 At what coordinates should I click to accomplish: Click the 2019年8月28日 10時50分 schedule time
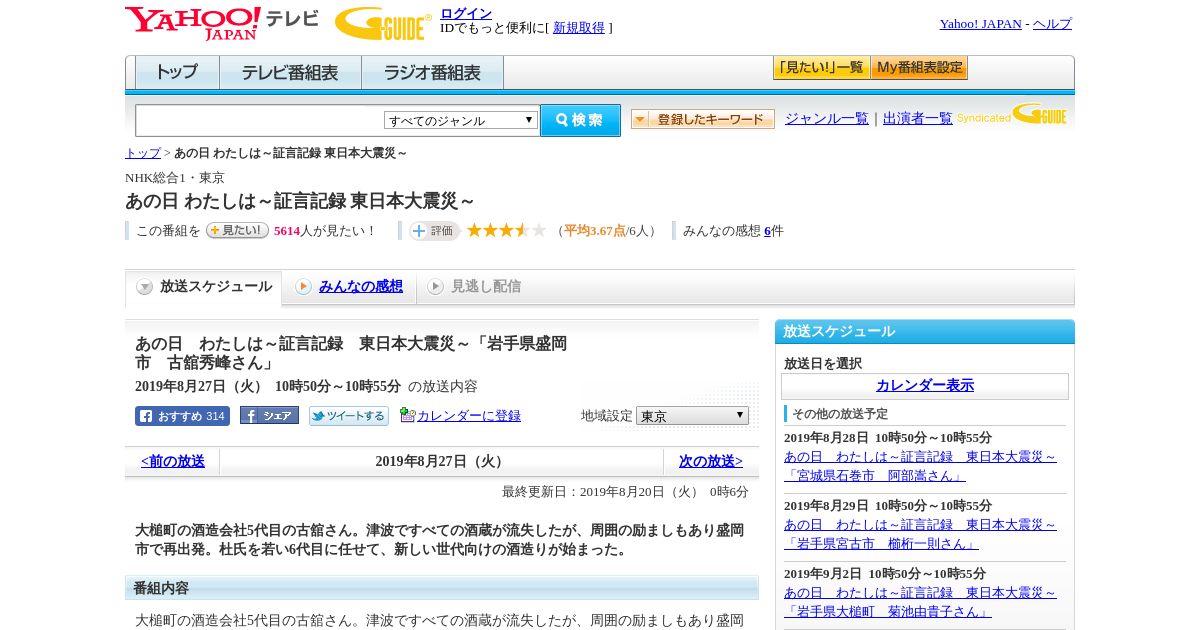coord(888,438)
